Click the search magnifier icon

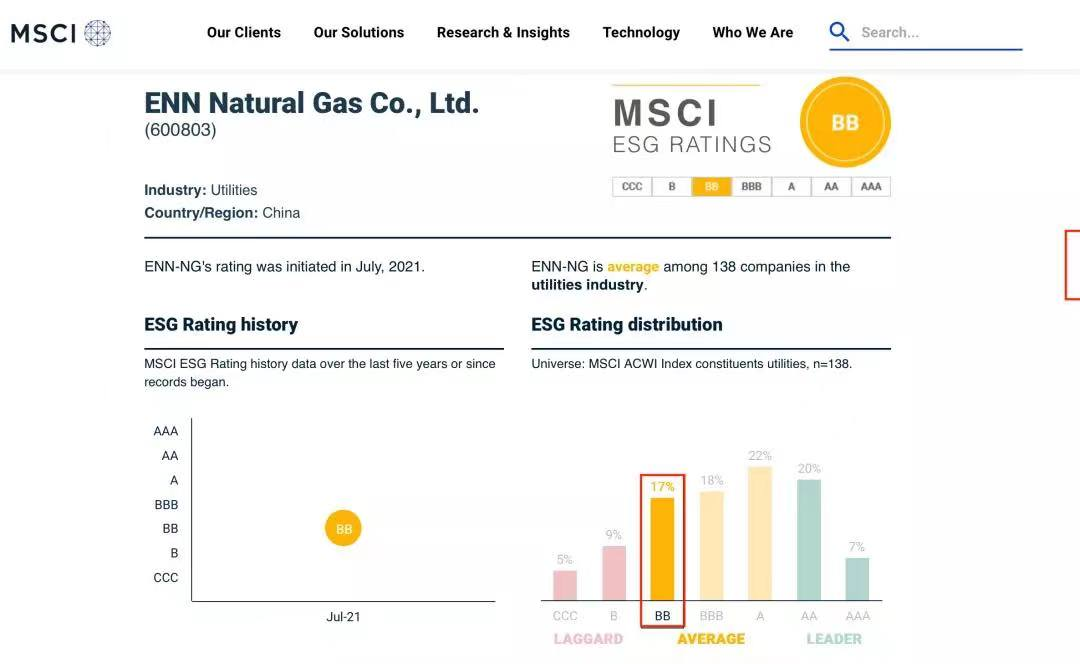839,32
